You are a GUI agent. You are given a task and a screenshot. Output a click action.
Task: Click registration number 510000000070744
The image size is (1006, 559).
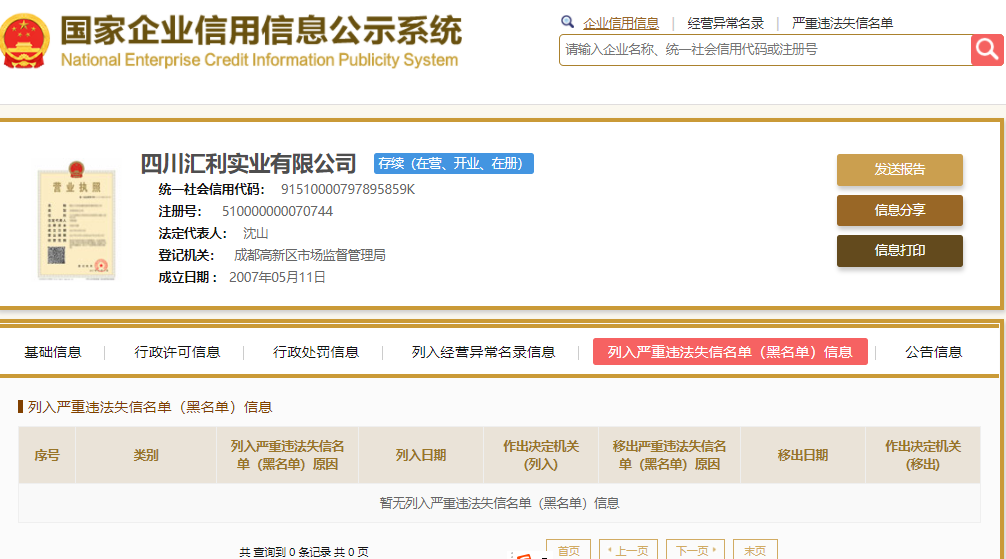pyautogui.click(x=277, y=211)
